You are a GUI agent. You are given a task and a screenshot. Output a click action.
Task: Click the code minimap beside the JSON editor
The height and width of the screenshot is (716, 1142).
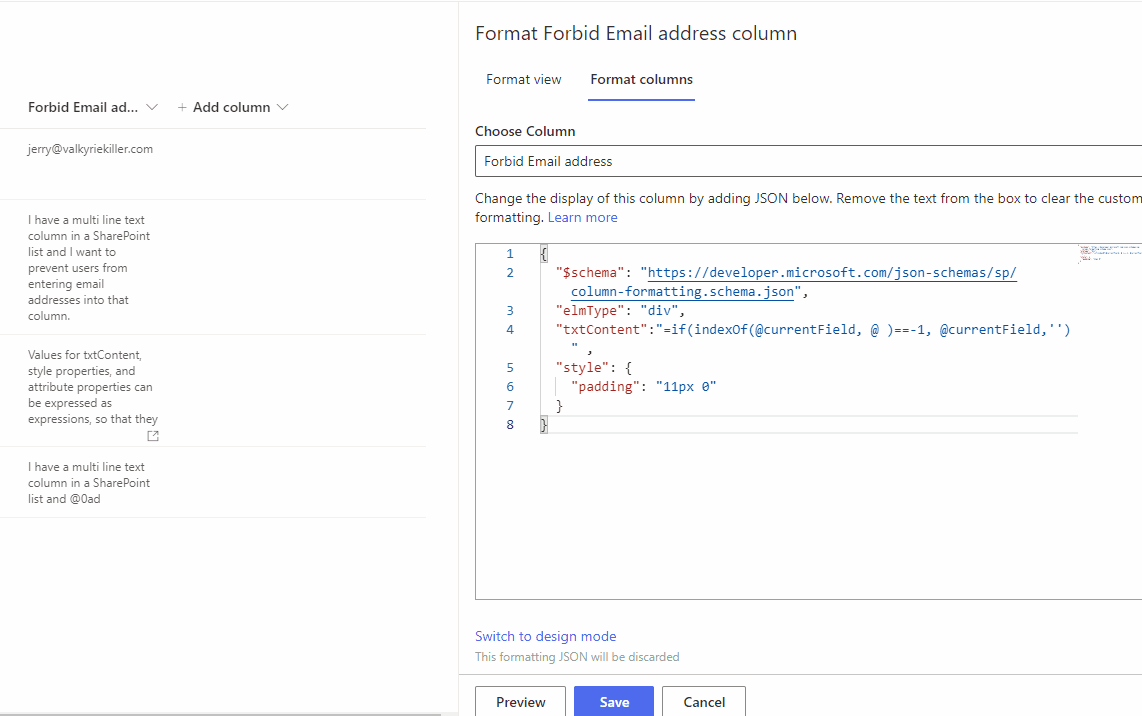tap(1108, 255)
